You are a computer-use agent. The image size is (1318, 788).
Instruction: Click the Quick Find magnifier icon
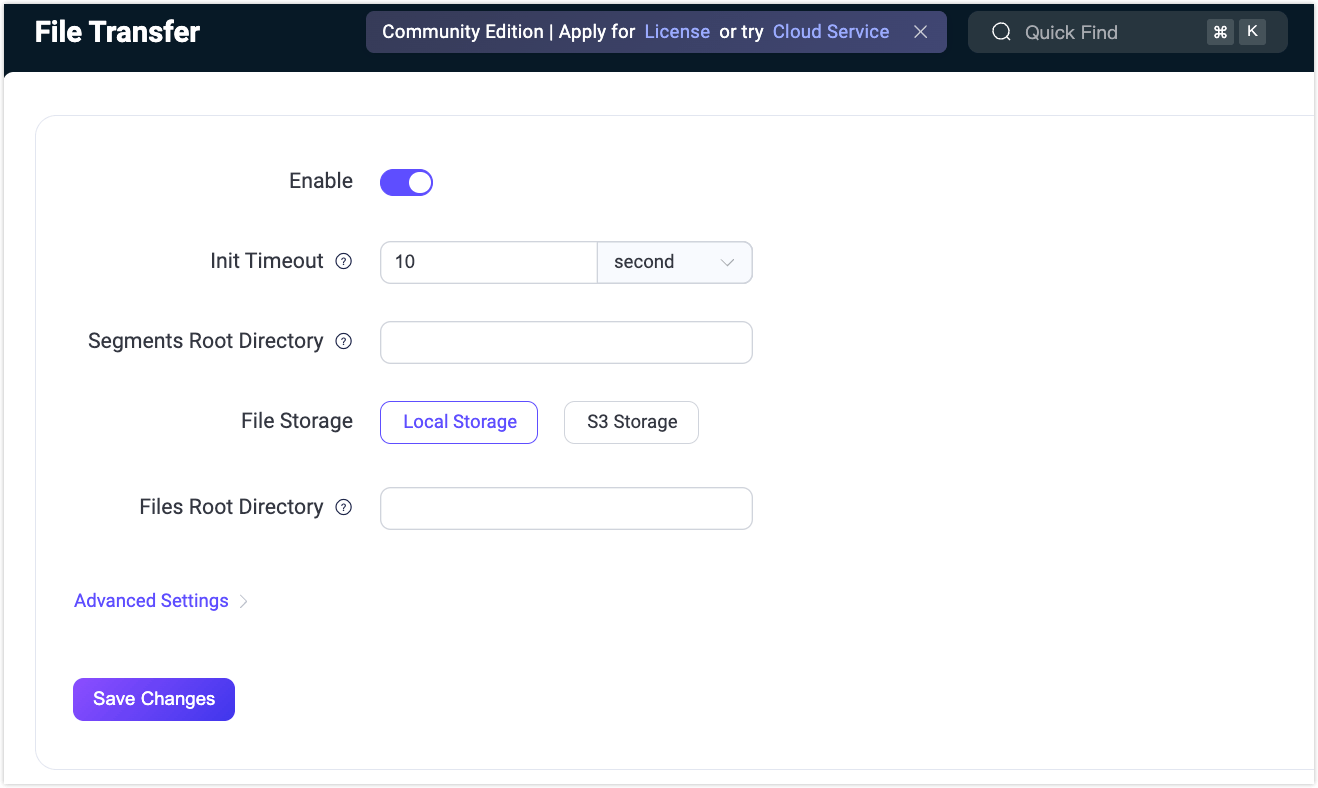tap(1001, 31)
